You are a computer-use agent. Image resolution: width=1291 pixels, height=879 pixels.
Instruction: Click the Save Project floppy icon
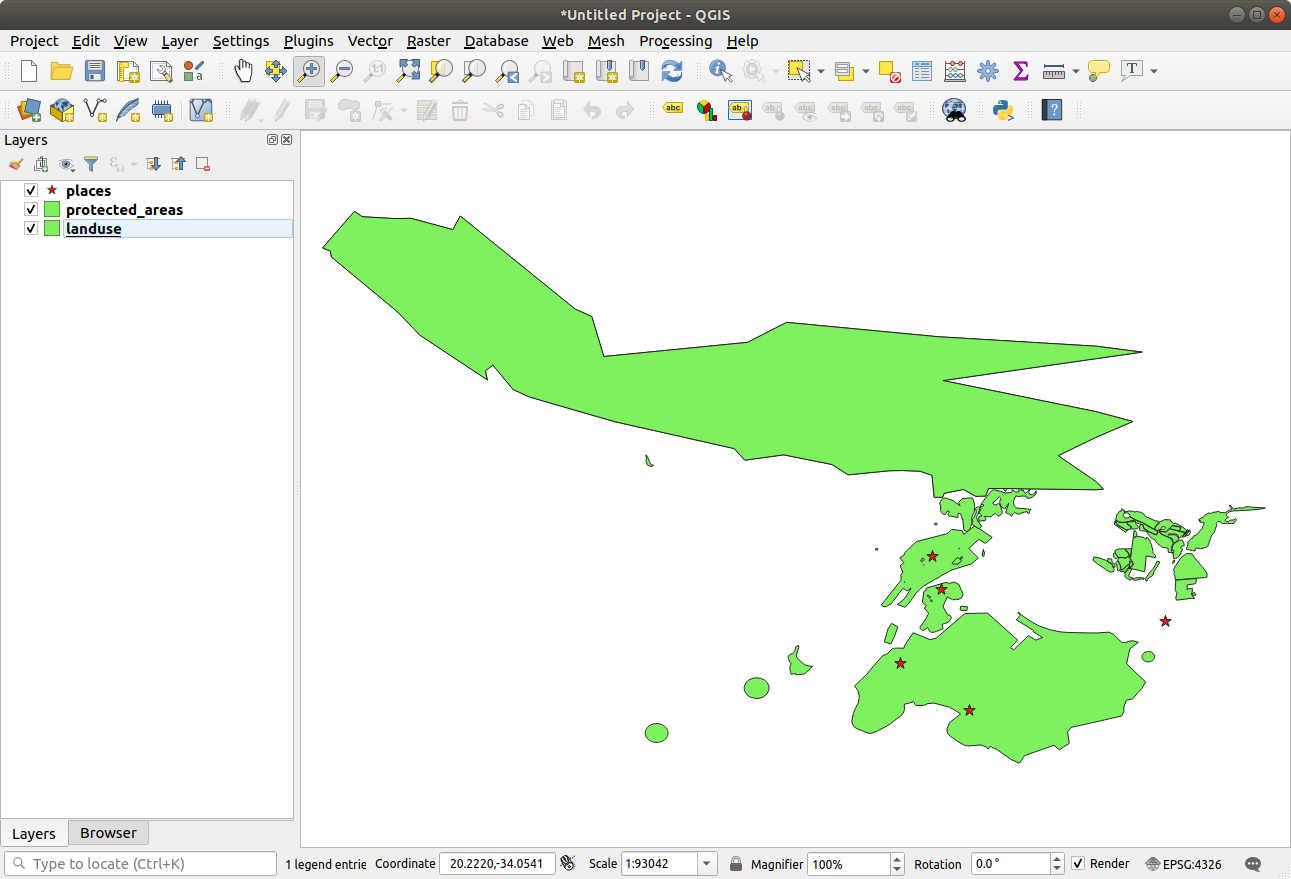(95, 71)
